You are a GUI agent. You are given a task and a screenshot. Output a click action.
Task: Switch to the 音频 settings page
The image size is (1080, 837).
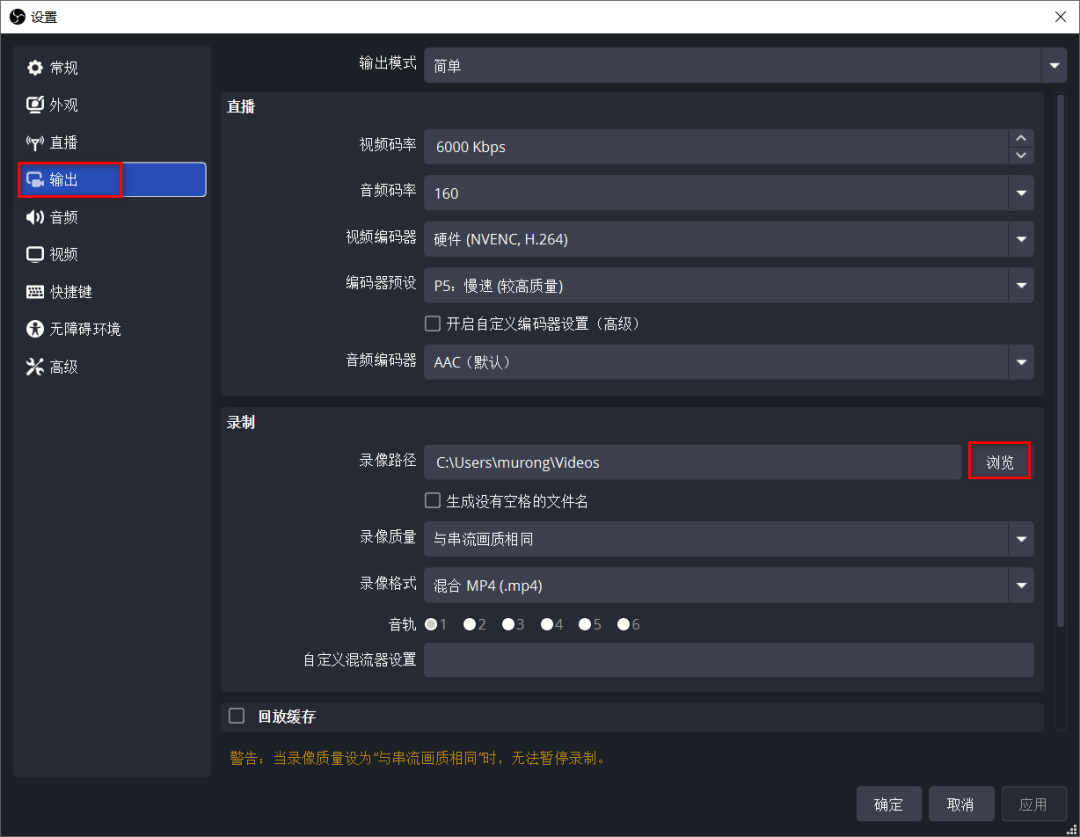pos(62,217)
